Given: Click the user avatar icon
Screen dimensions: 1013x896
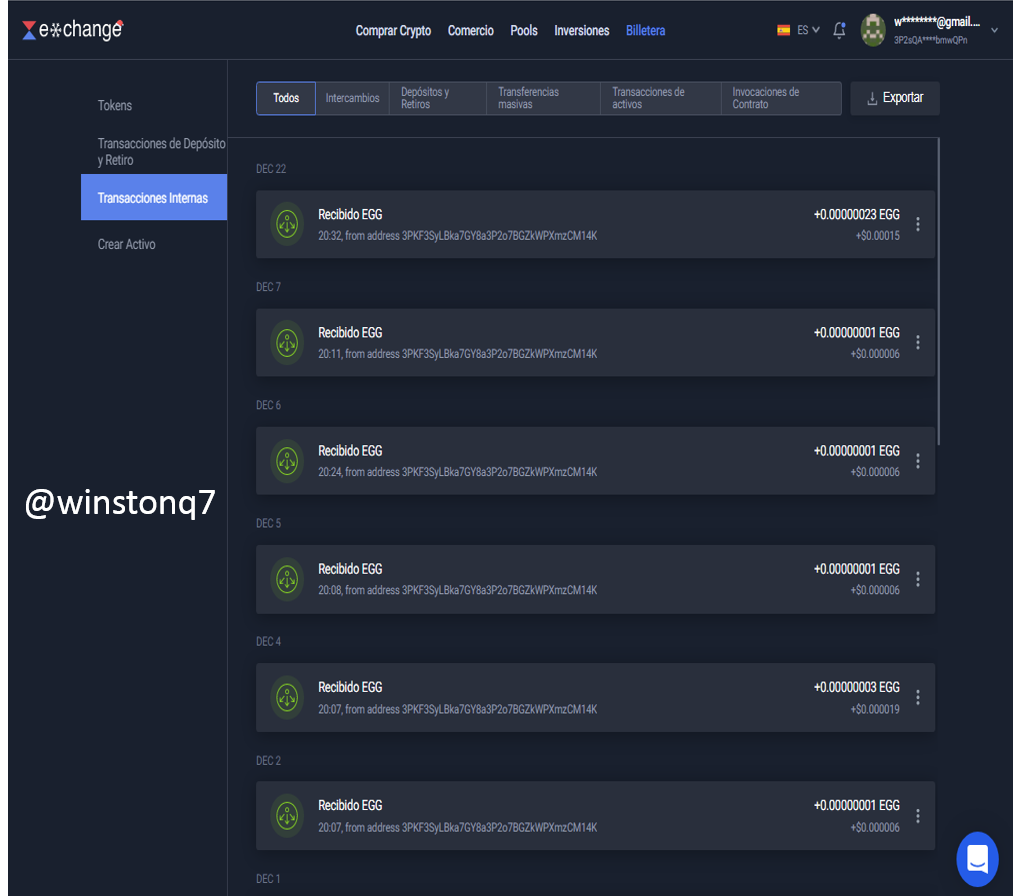Looking at the screenshot, I should point(873,30).
